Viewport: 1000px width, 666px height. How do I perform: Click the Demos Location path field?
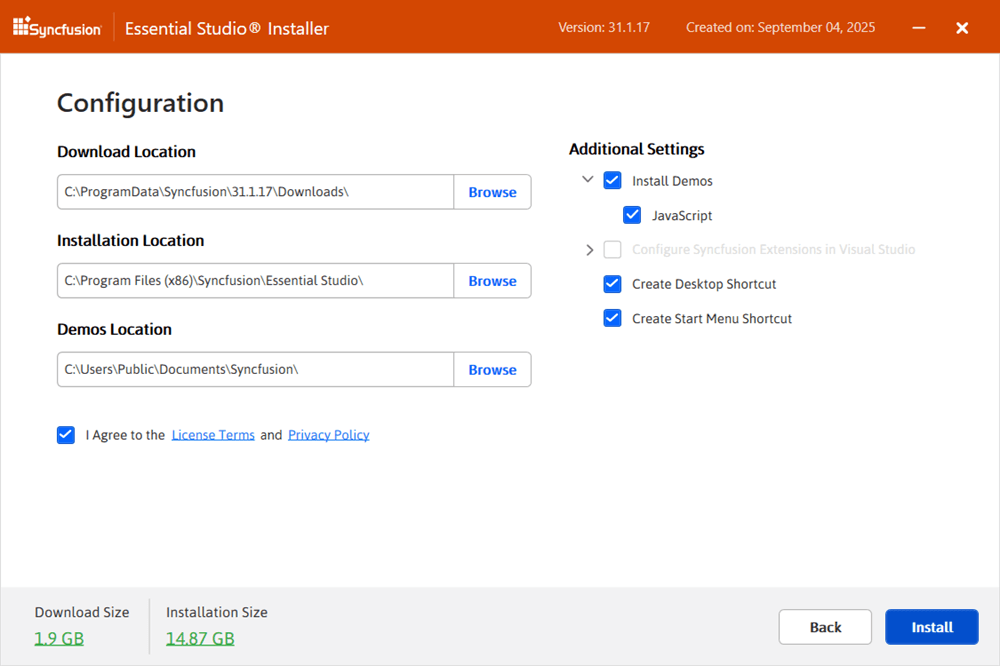pyautogui.click(x=255, y=370)
